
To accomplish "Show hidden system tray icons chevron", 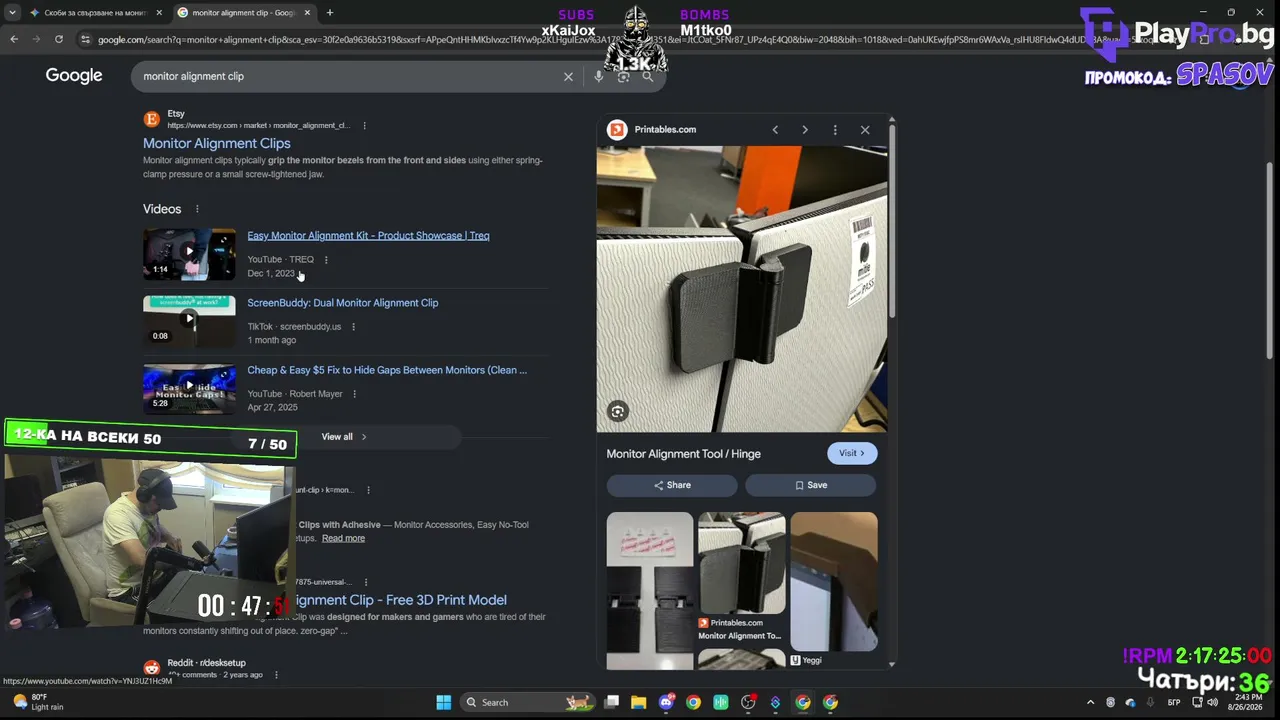I will pyautogui.click(x=1090, y=702).
